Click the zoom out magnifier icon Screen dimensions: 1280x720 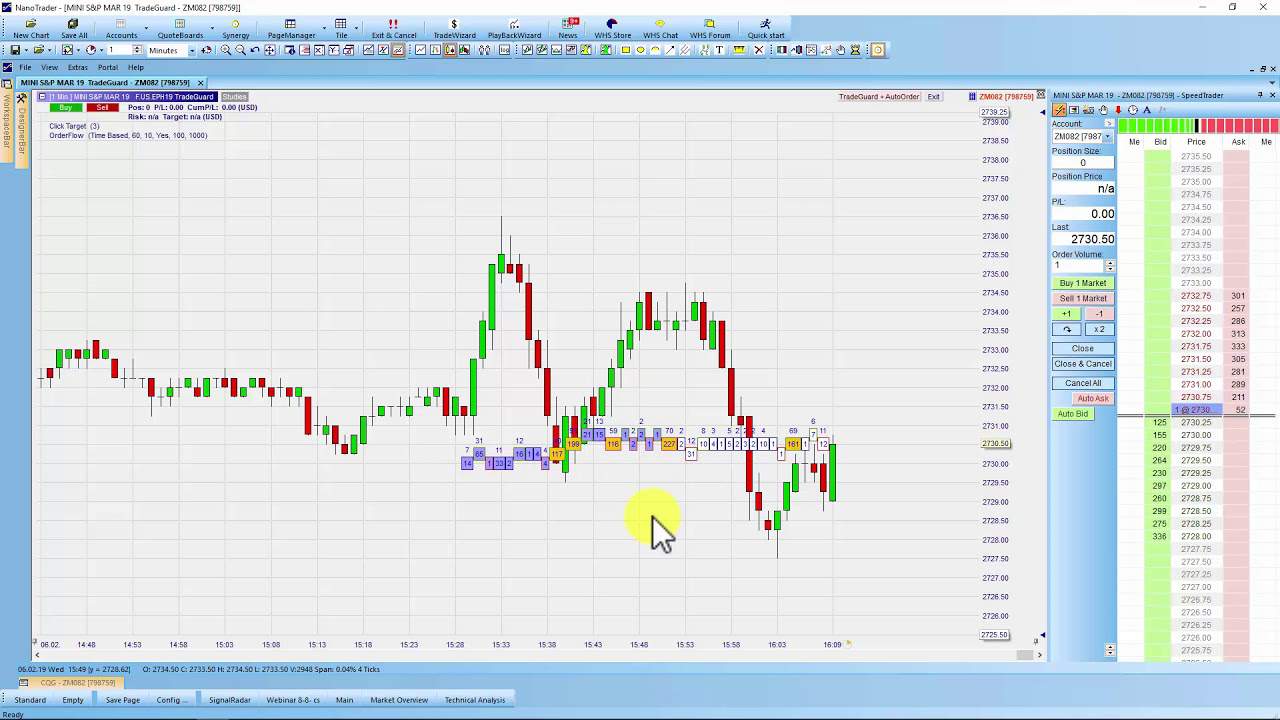[240, 50]
